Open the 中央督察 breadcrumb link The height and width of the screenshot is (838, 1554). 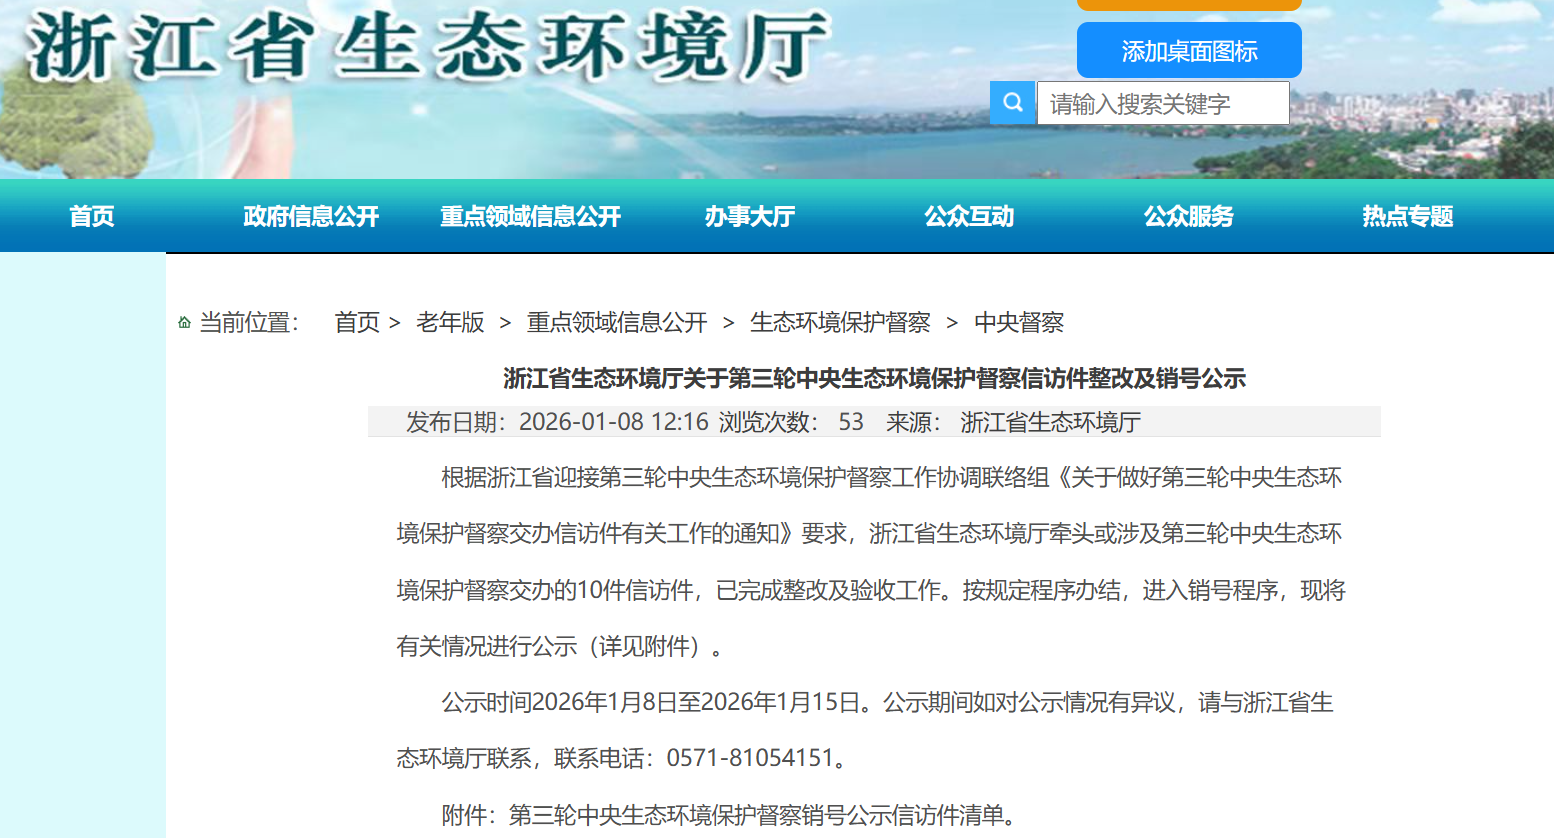(1020, 322)
